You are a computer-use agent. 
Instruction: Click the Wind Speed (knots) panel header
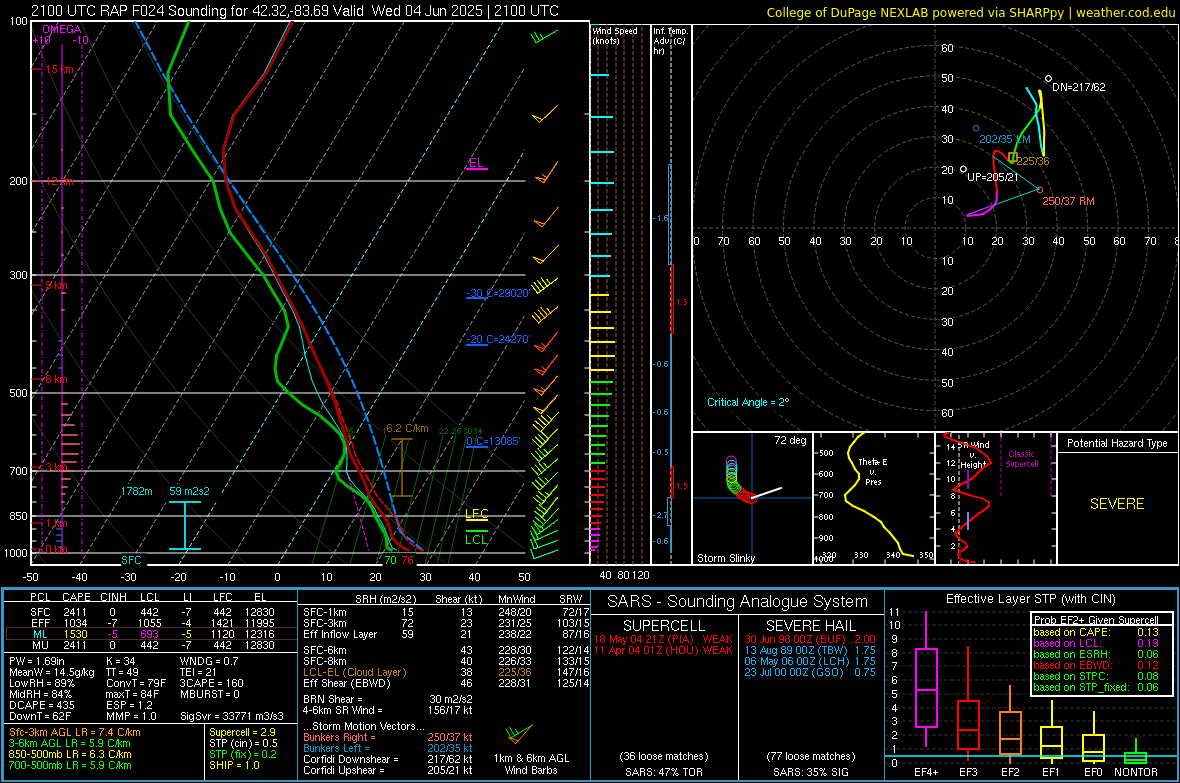click(615, 35)
